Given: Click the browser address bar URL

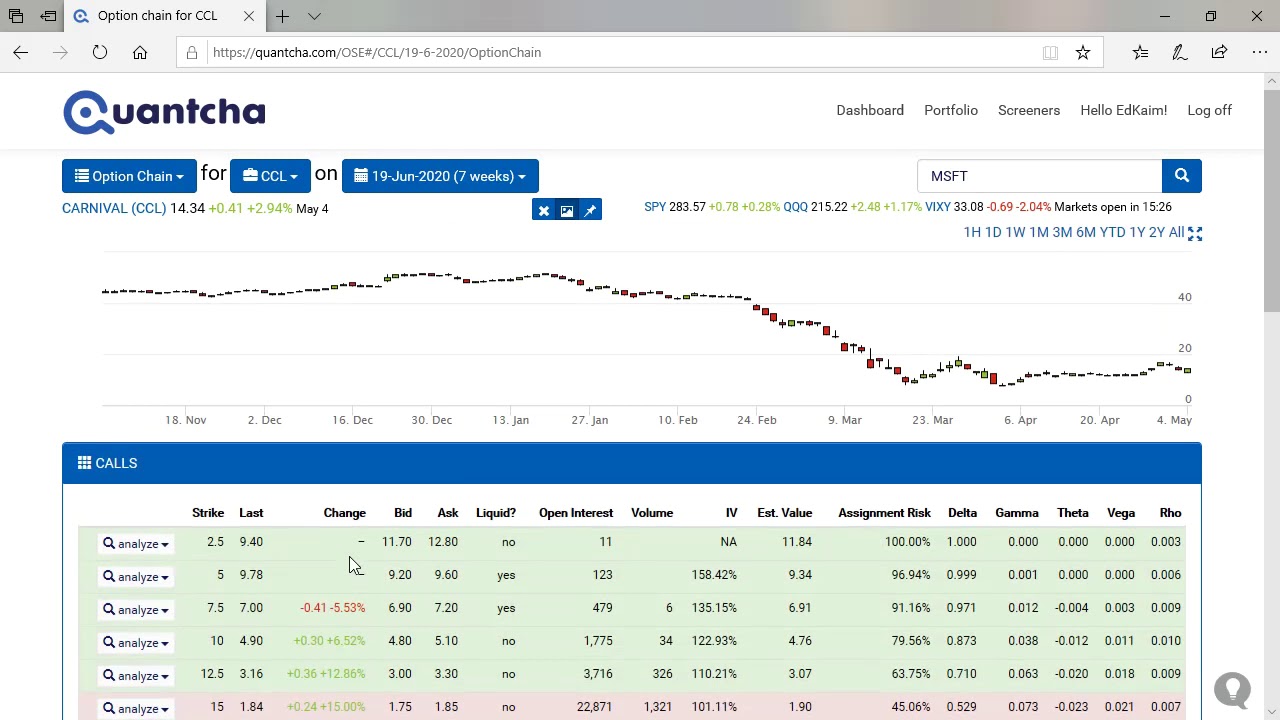Looking at the screenshot, I should pyautogui.click(x=377, y=52).
